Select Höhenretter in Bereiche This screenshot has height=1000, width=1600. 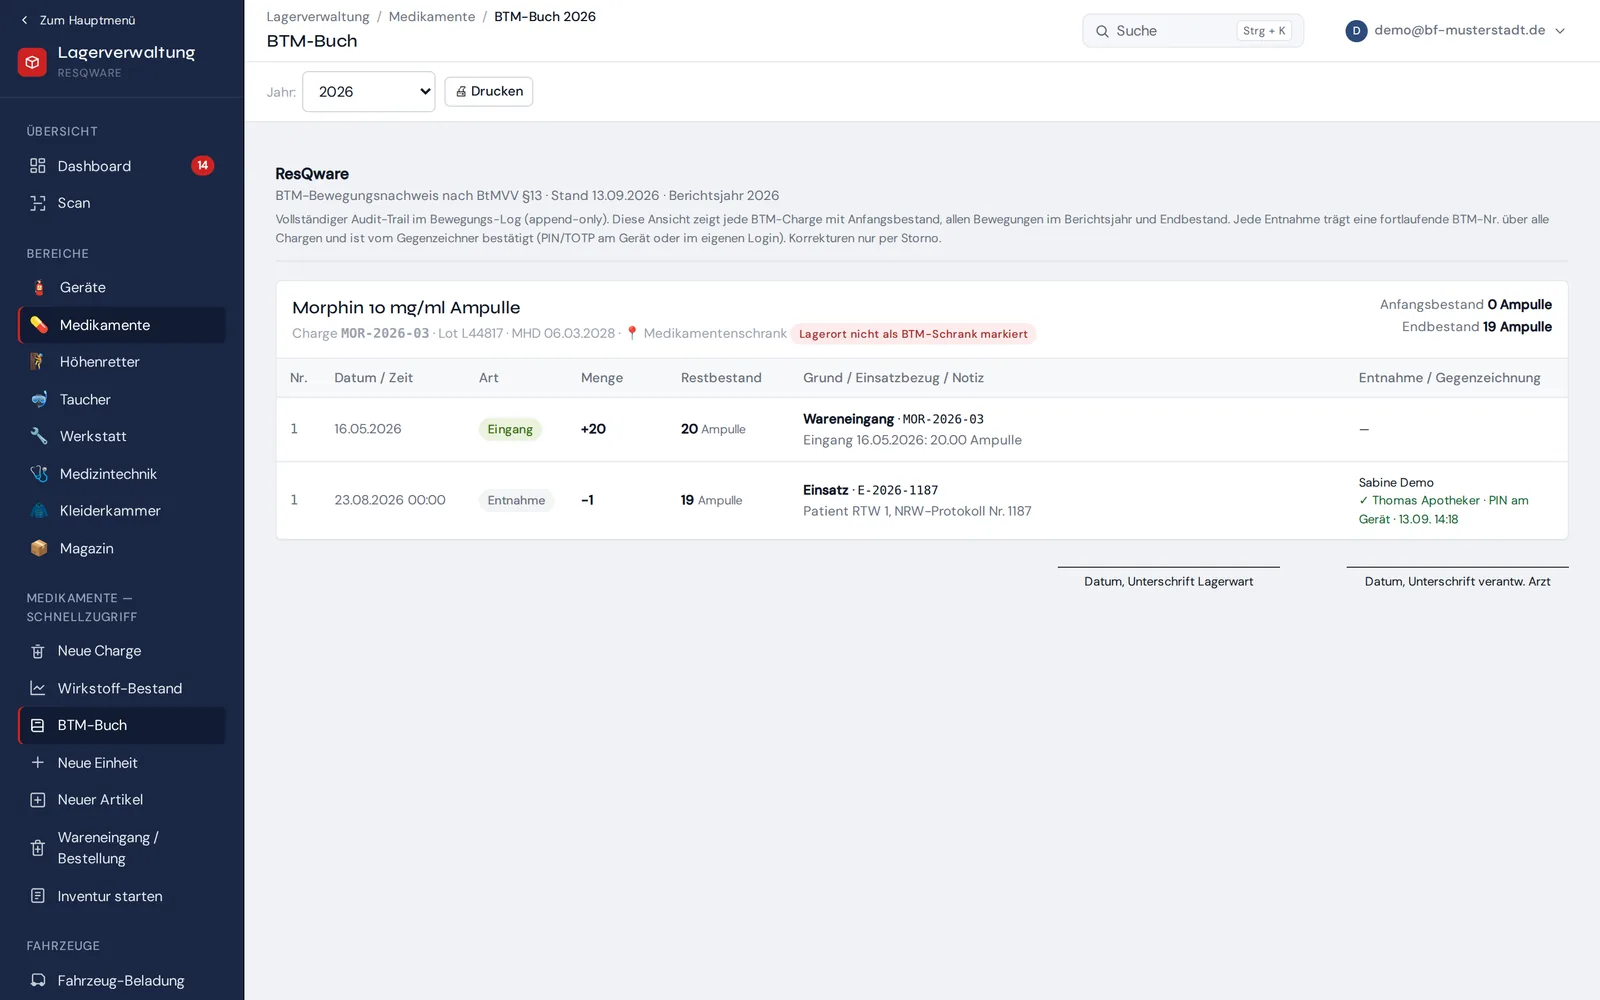click(122, 362)
